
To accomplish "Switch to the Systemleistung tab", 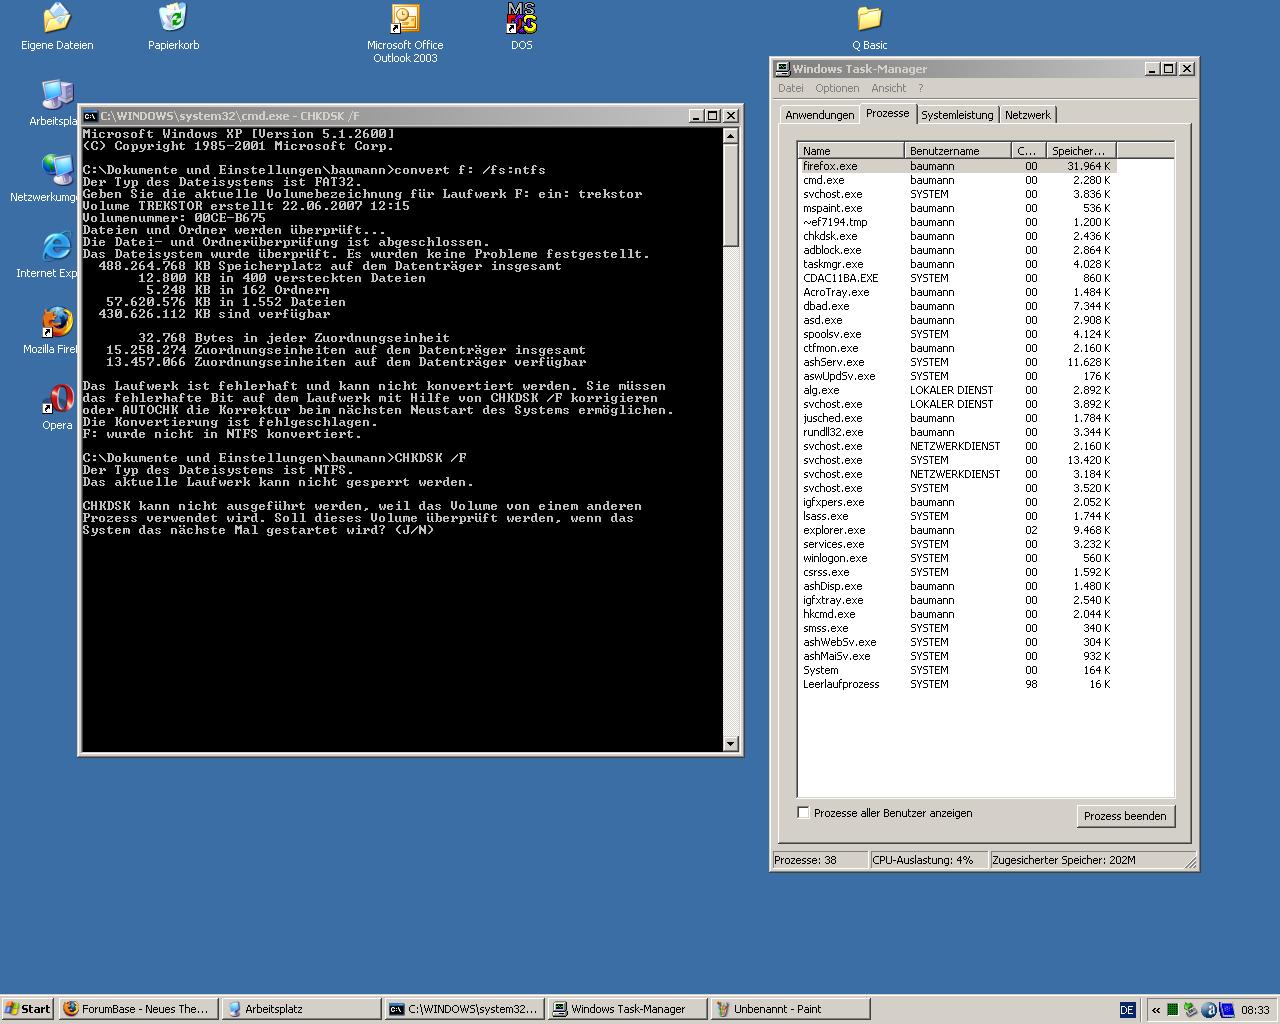I will tap(957, 115).
